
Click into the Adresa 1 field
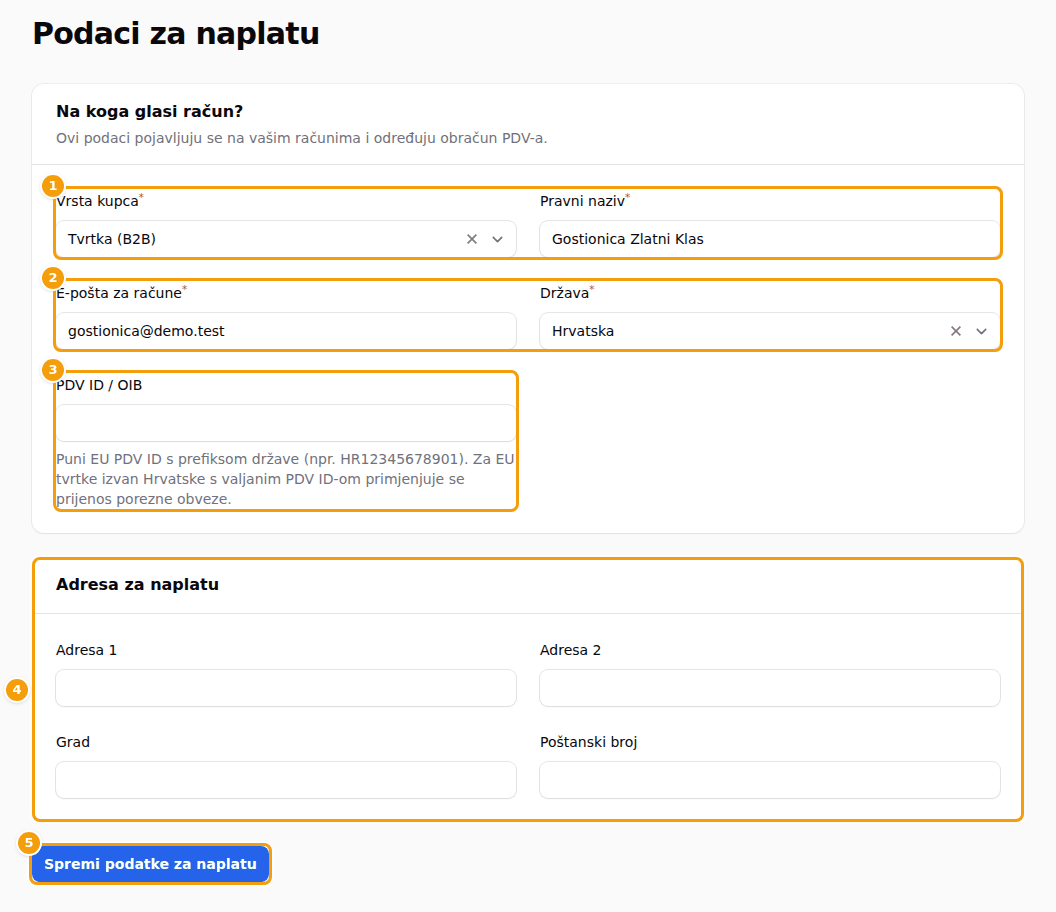(286, 688)
